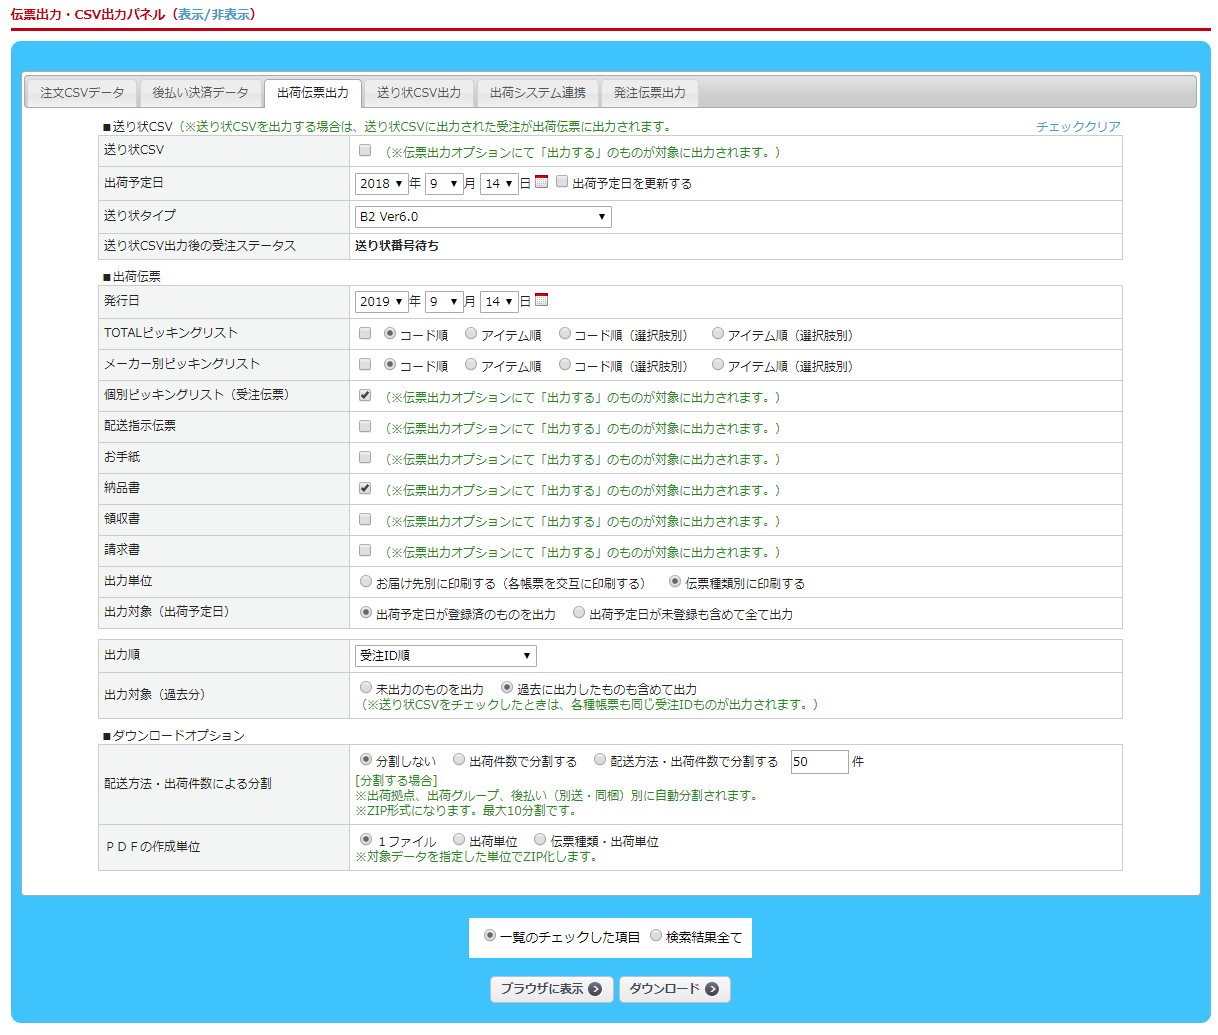The height and width of the screenshot is (1035, 1218).
Task: Click the ブラウザに表示 button
Action: (551, 989)
